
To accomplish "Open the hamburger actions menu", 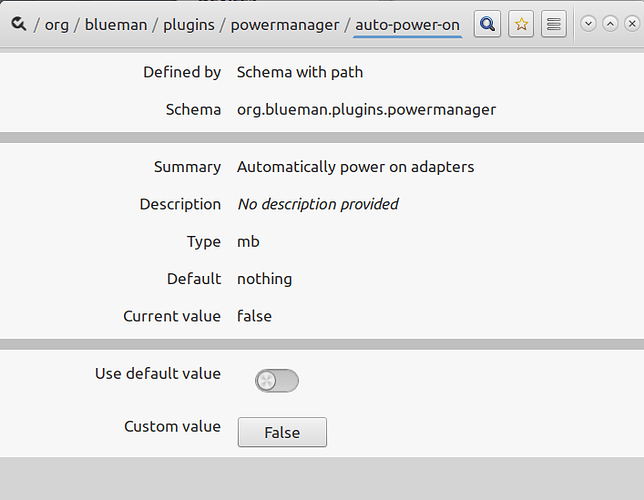I will pos(554,24).
